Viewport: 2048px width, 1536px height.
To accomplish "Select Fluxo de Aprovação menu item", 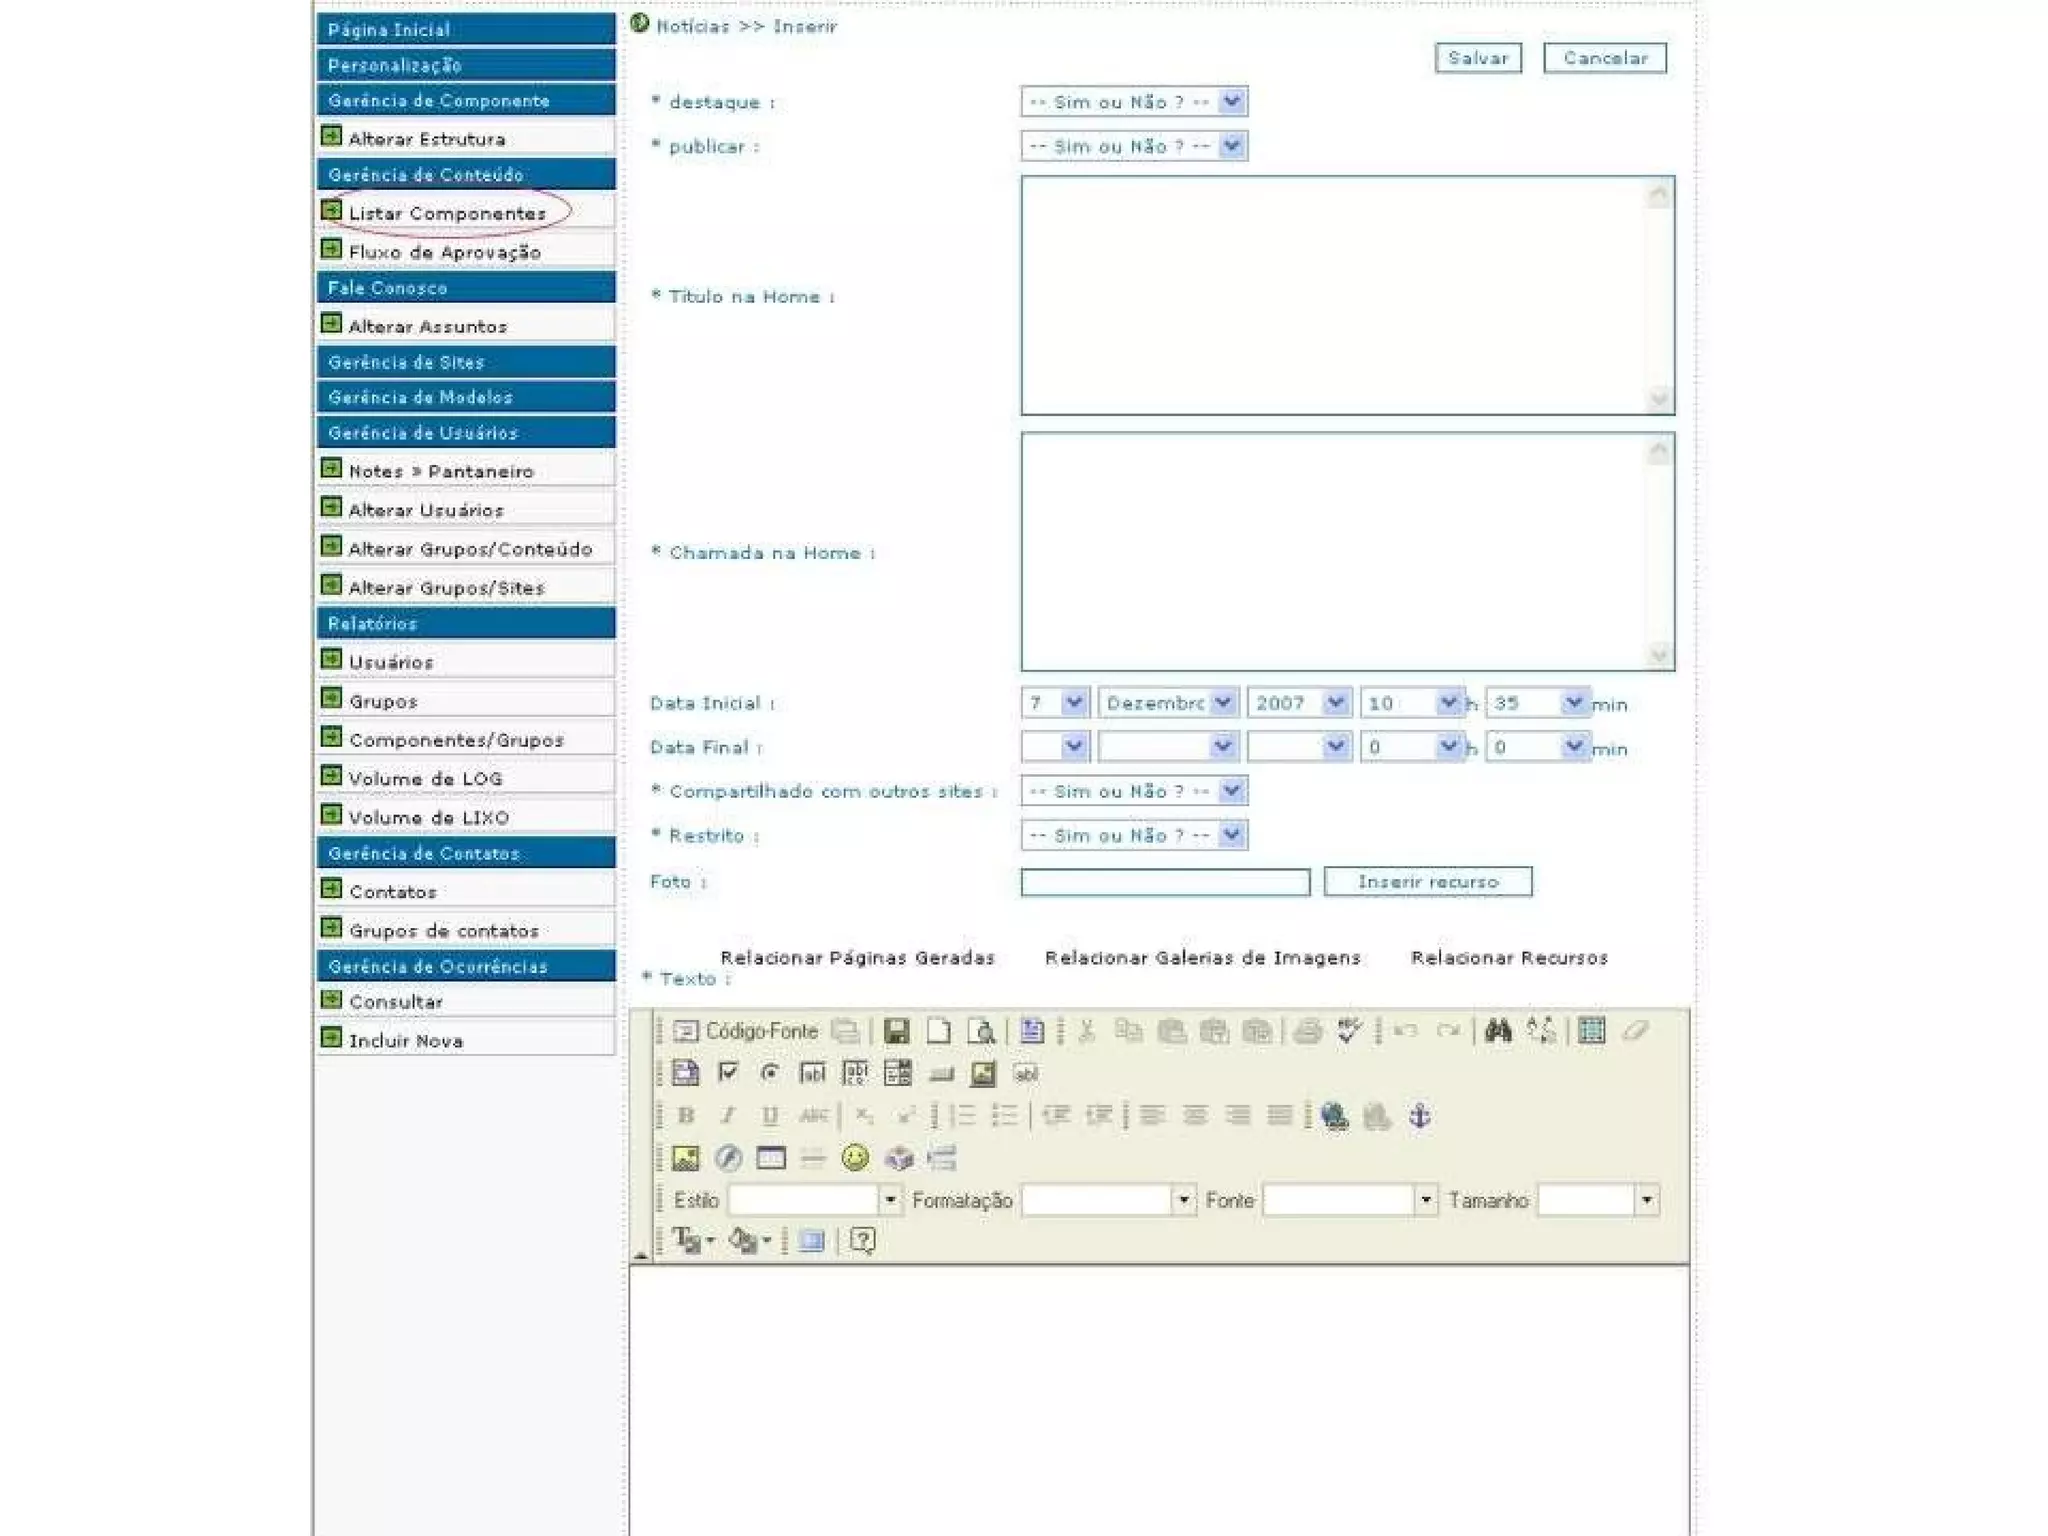I will [x=444, y=252].
